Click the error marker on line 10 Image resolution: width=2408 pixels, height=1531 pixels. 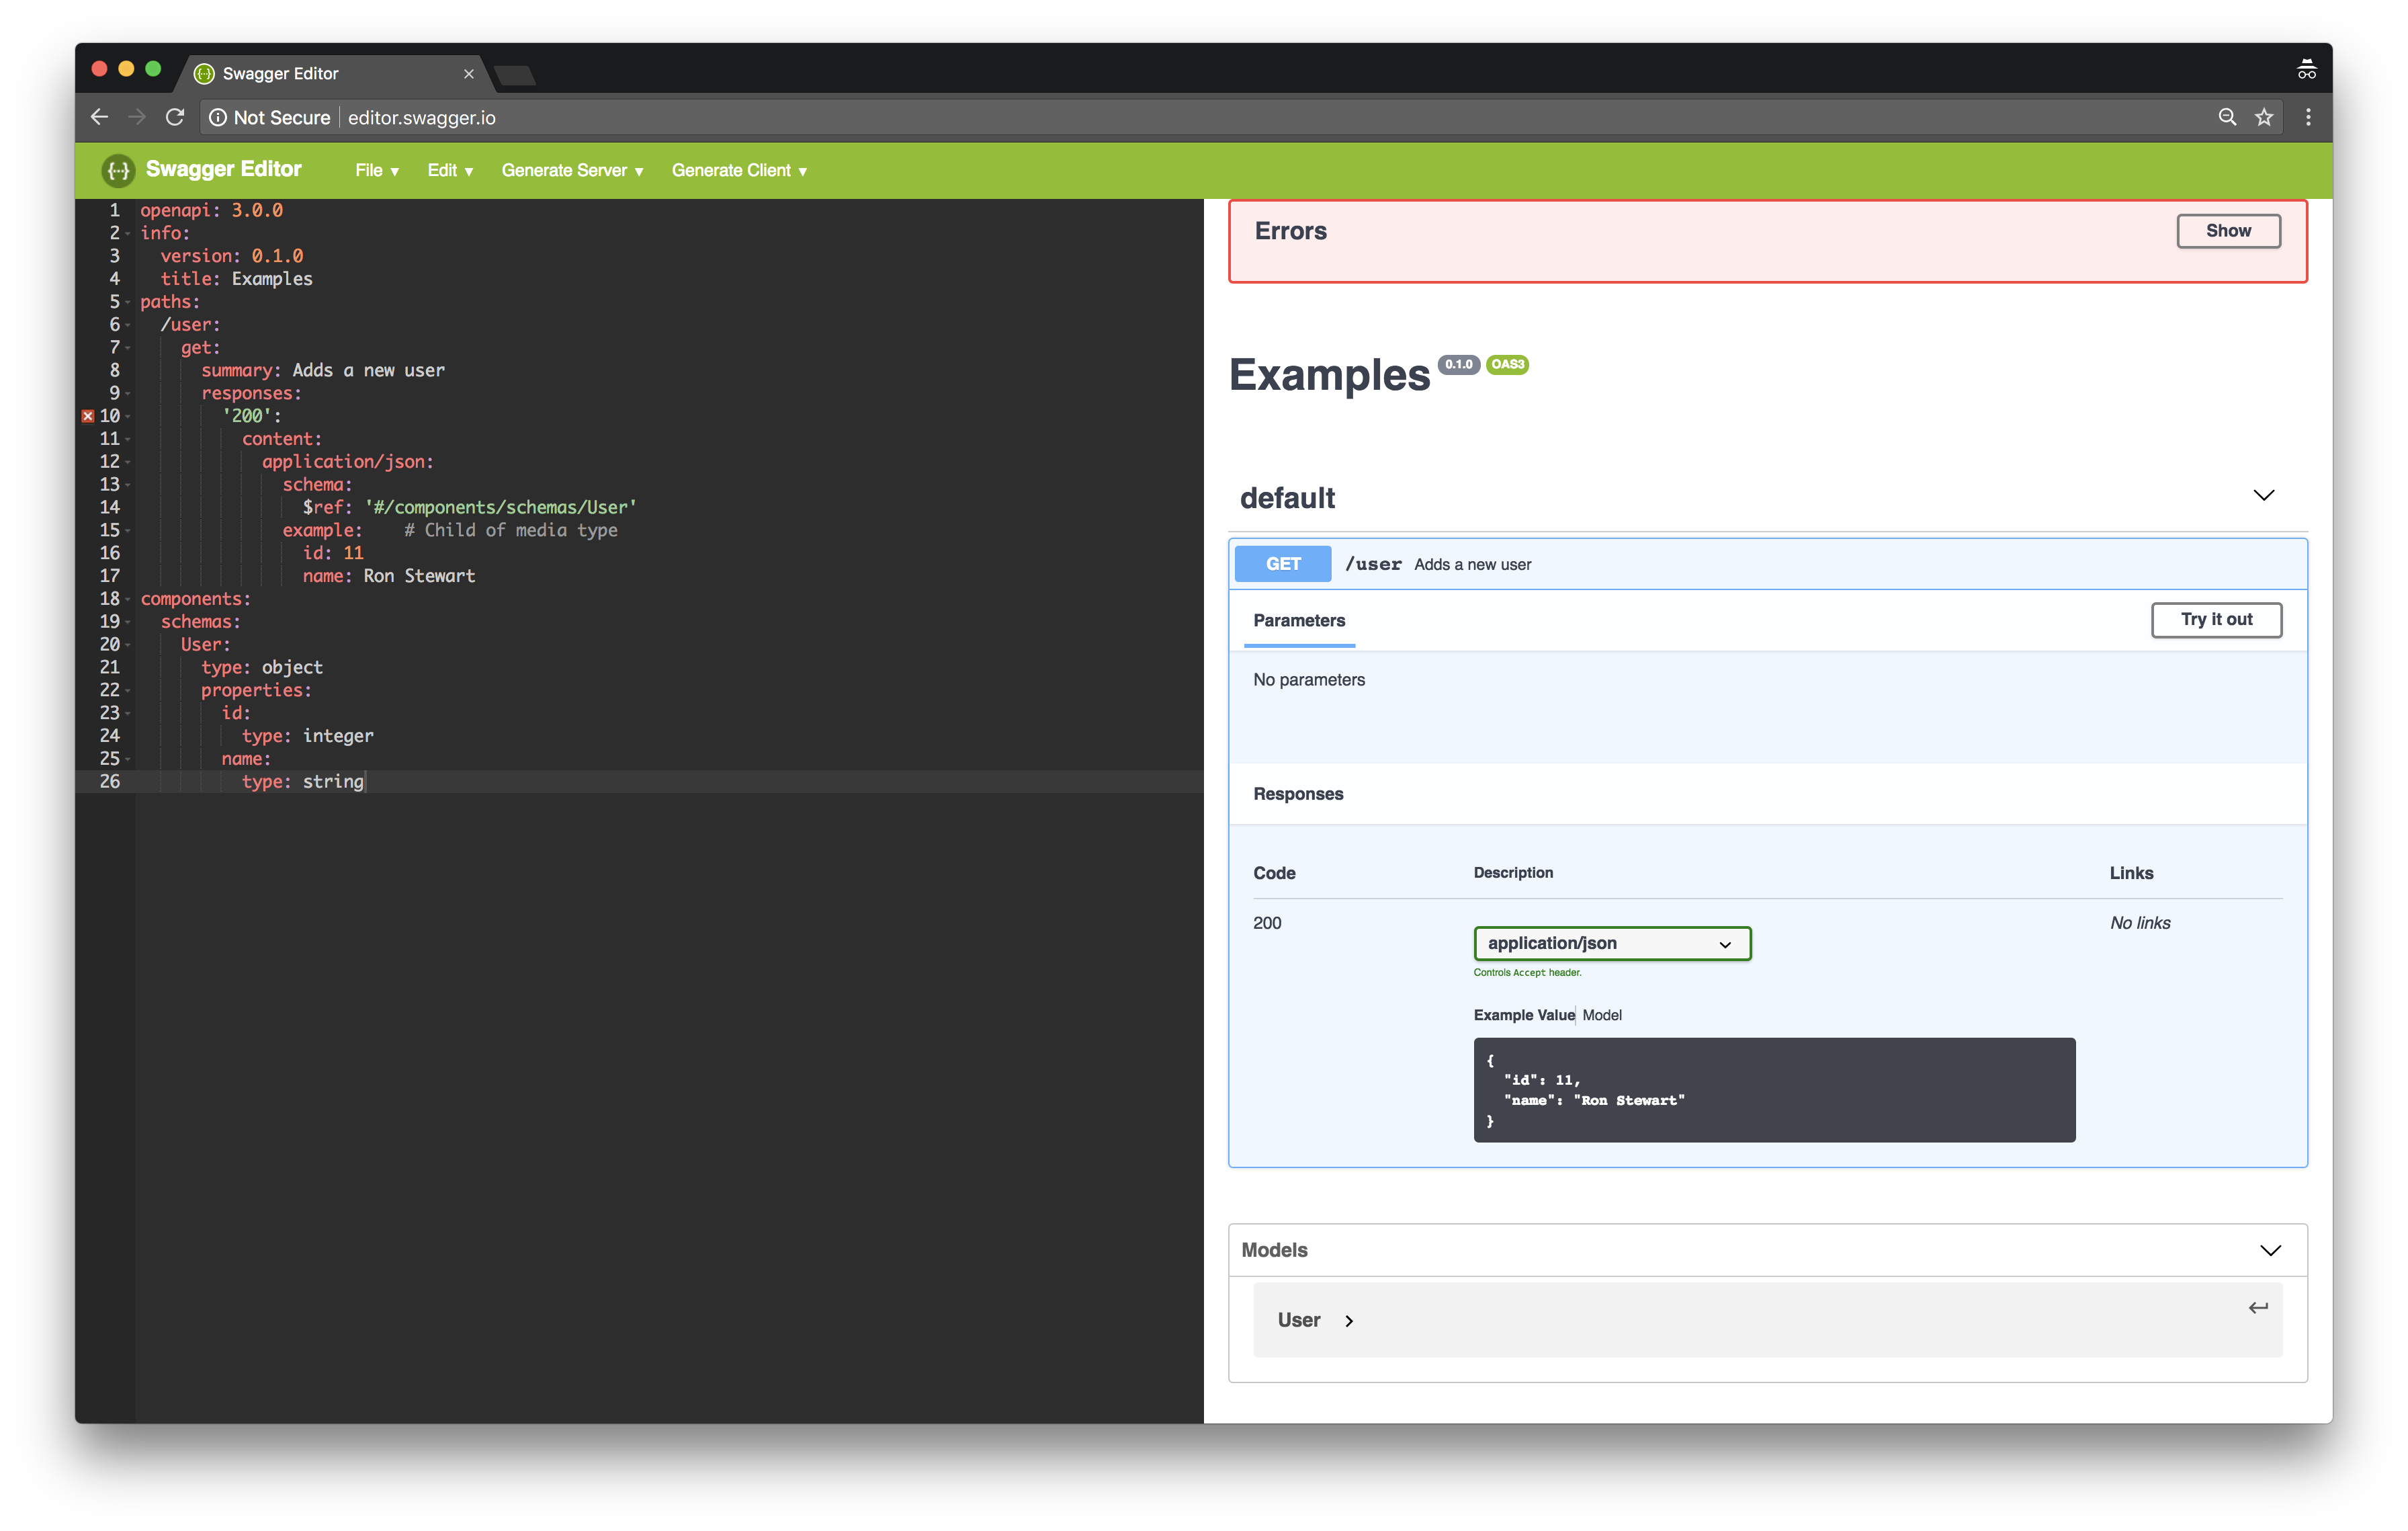pyautogui.click(x=88, y=416)
